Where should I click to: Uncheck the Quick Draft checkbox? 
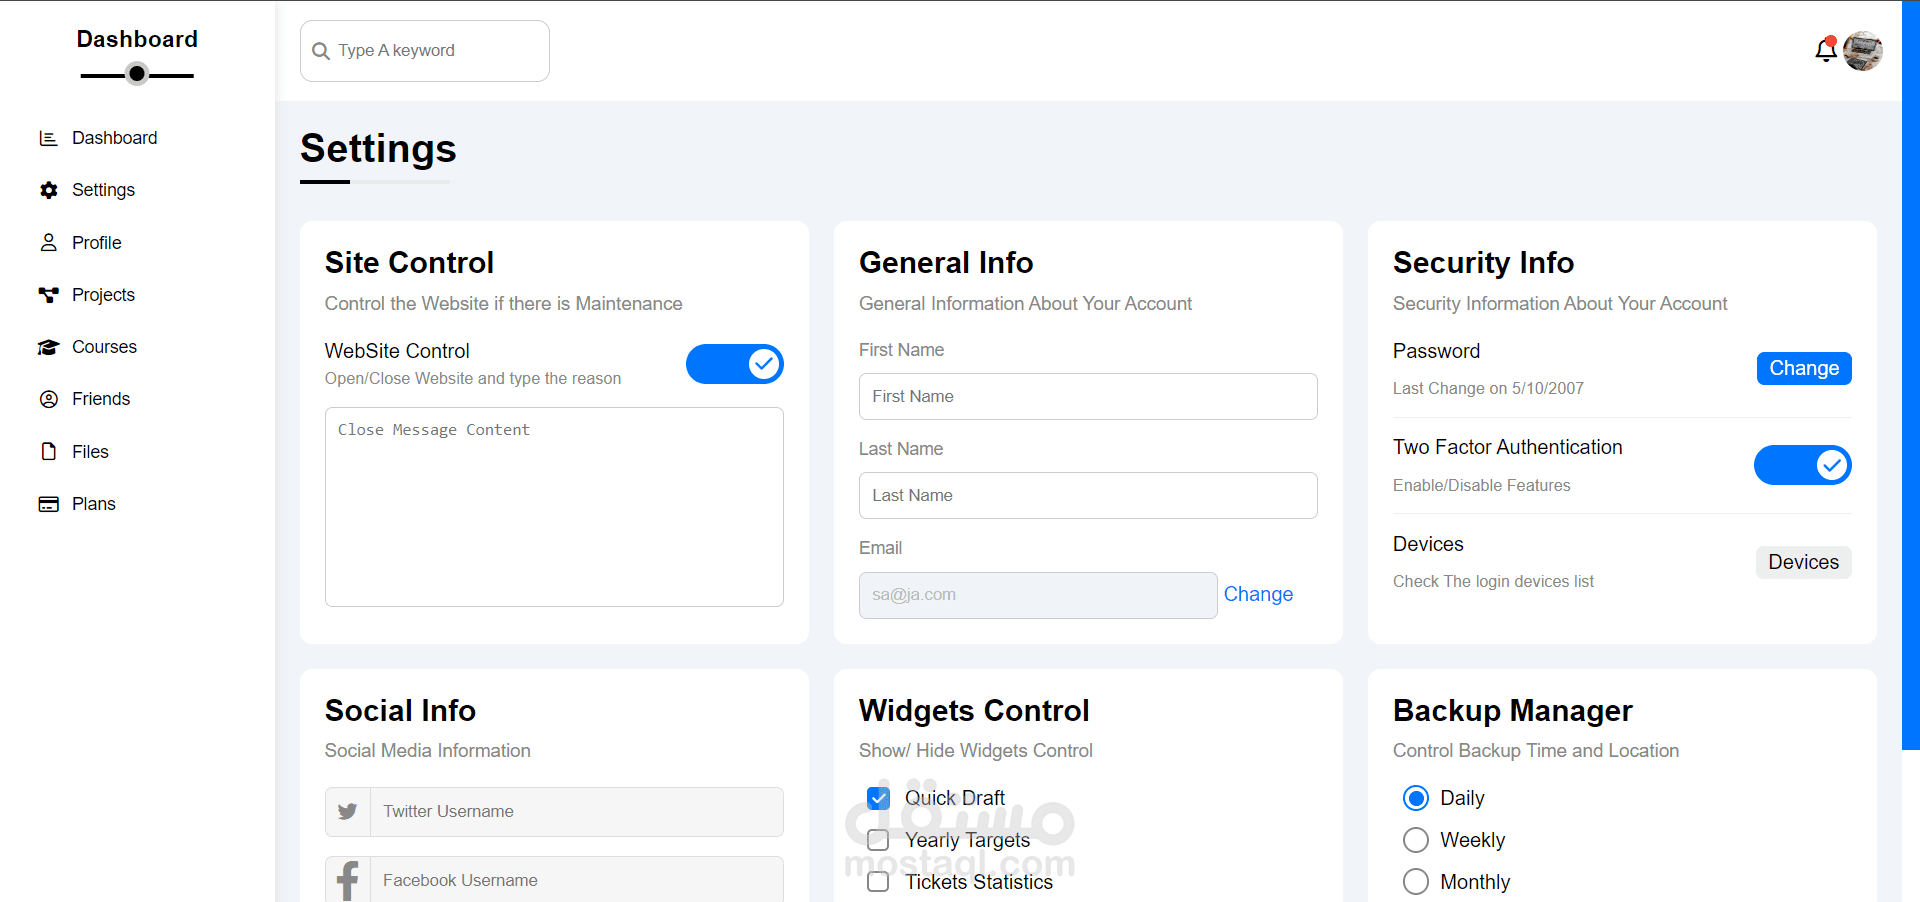point(878,798)
